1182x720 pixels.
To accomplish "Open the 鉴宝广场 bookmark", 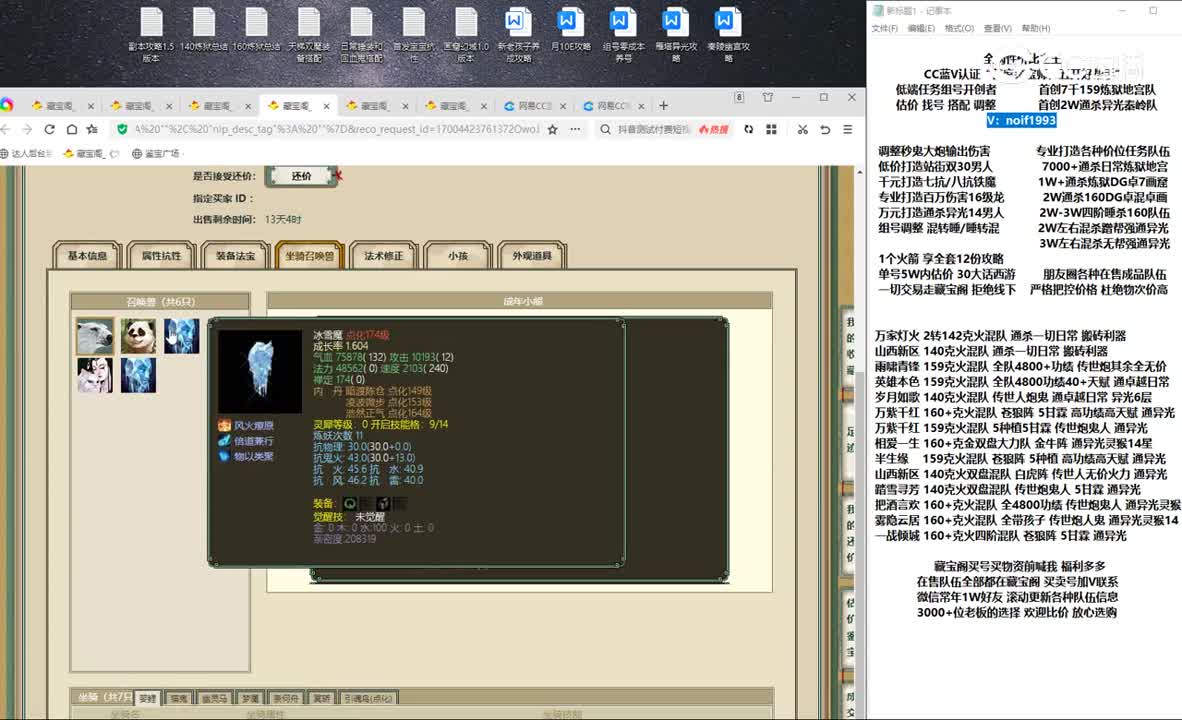I will pyautogui.click(x=156, y=153).
